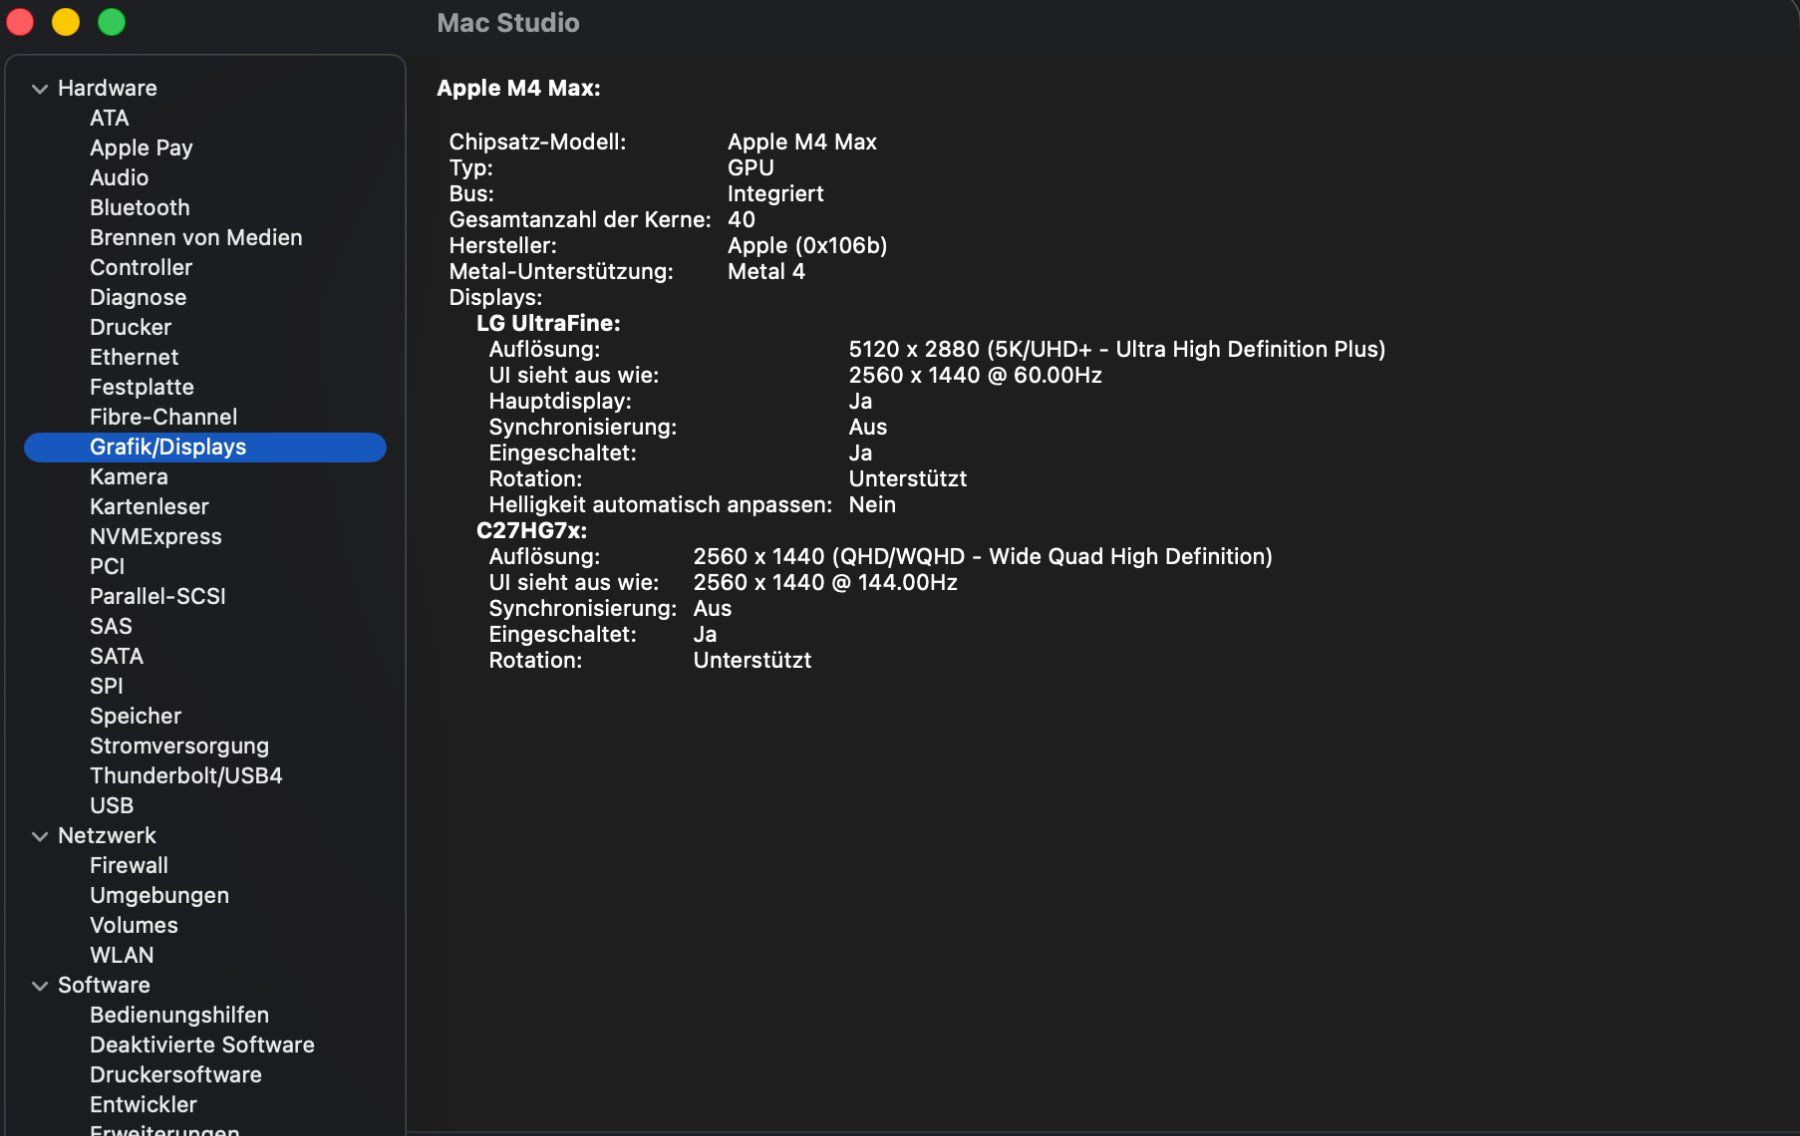
Task: Open the Kamera entry
Action: coord(129,477)
